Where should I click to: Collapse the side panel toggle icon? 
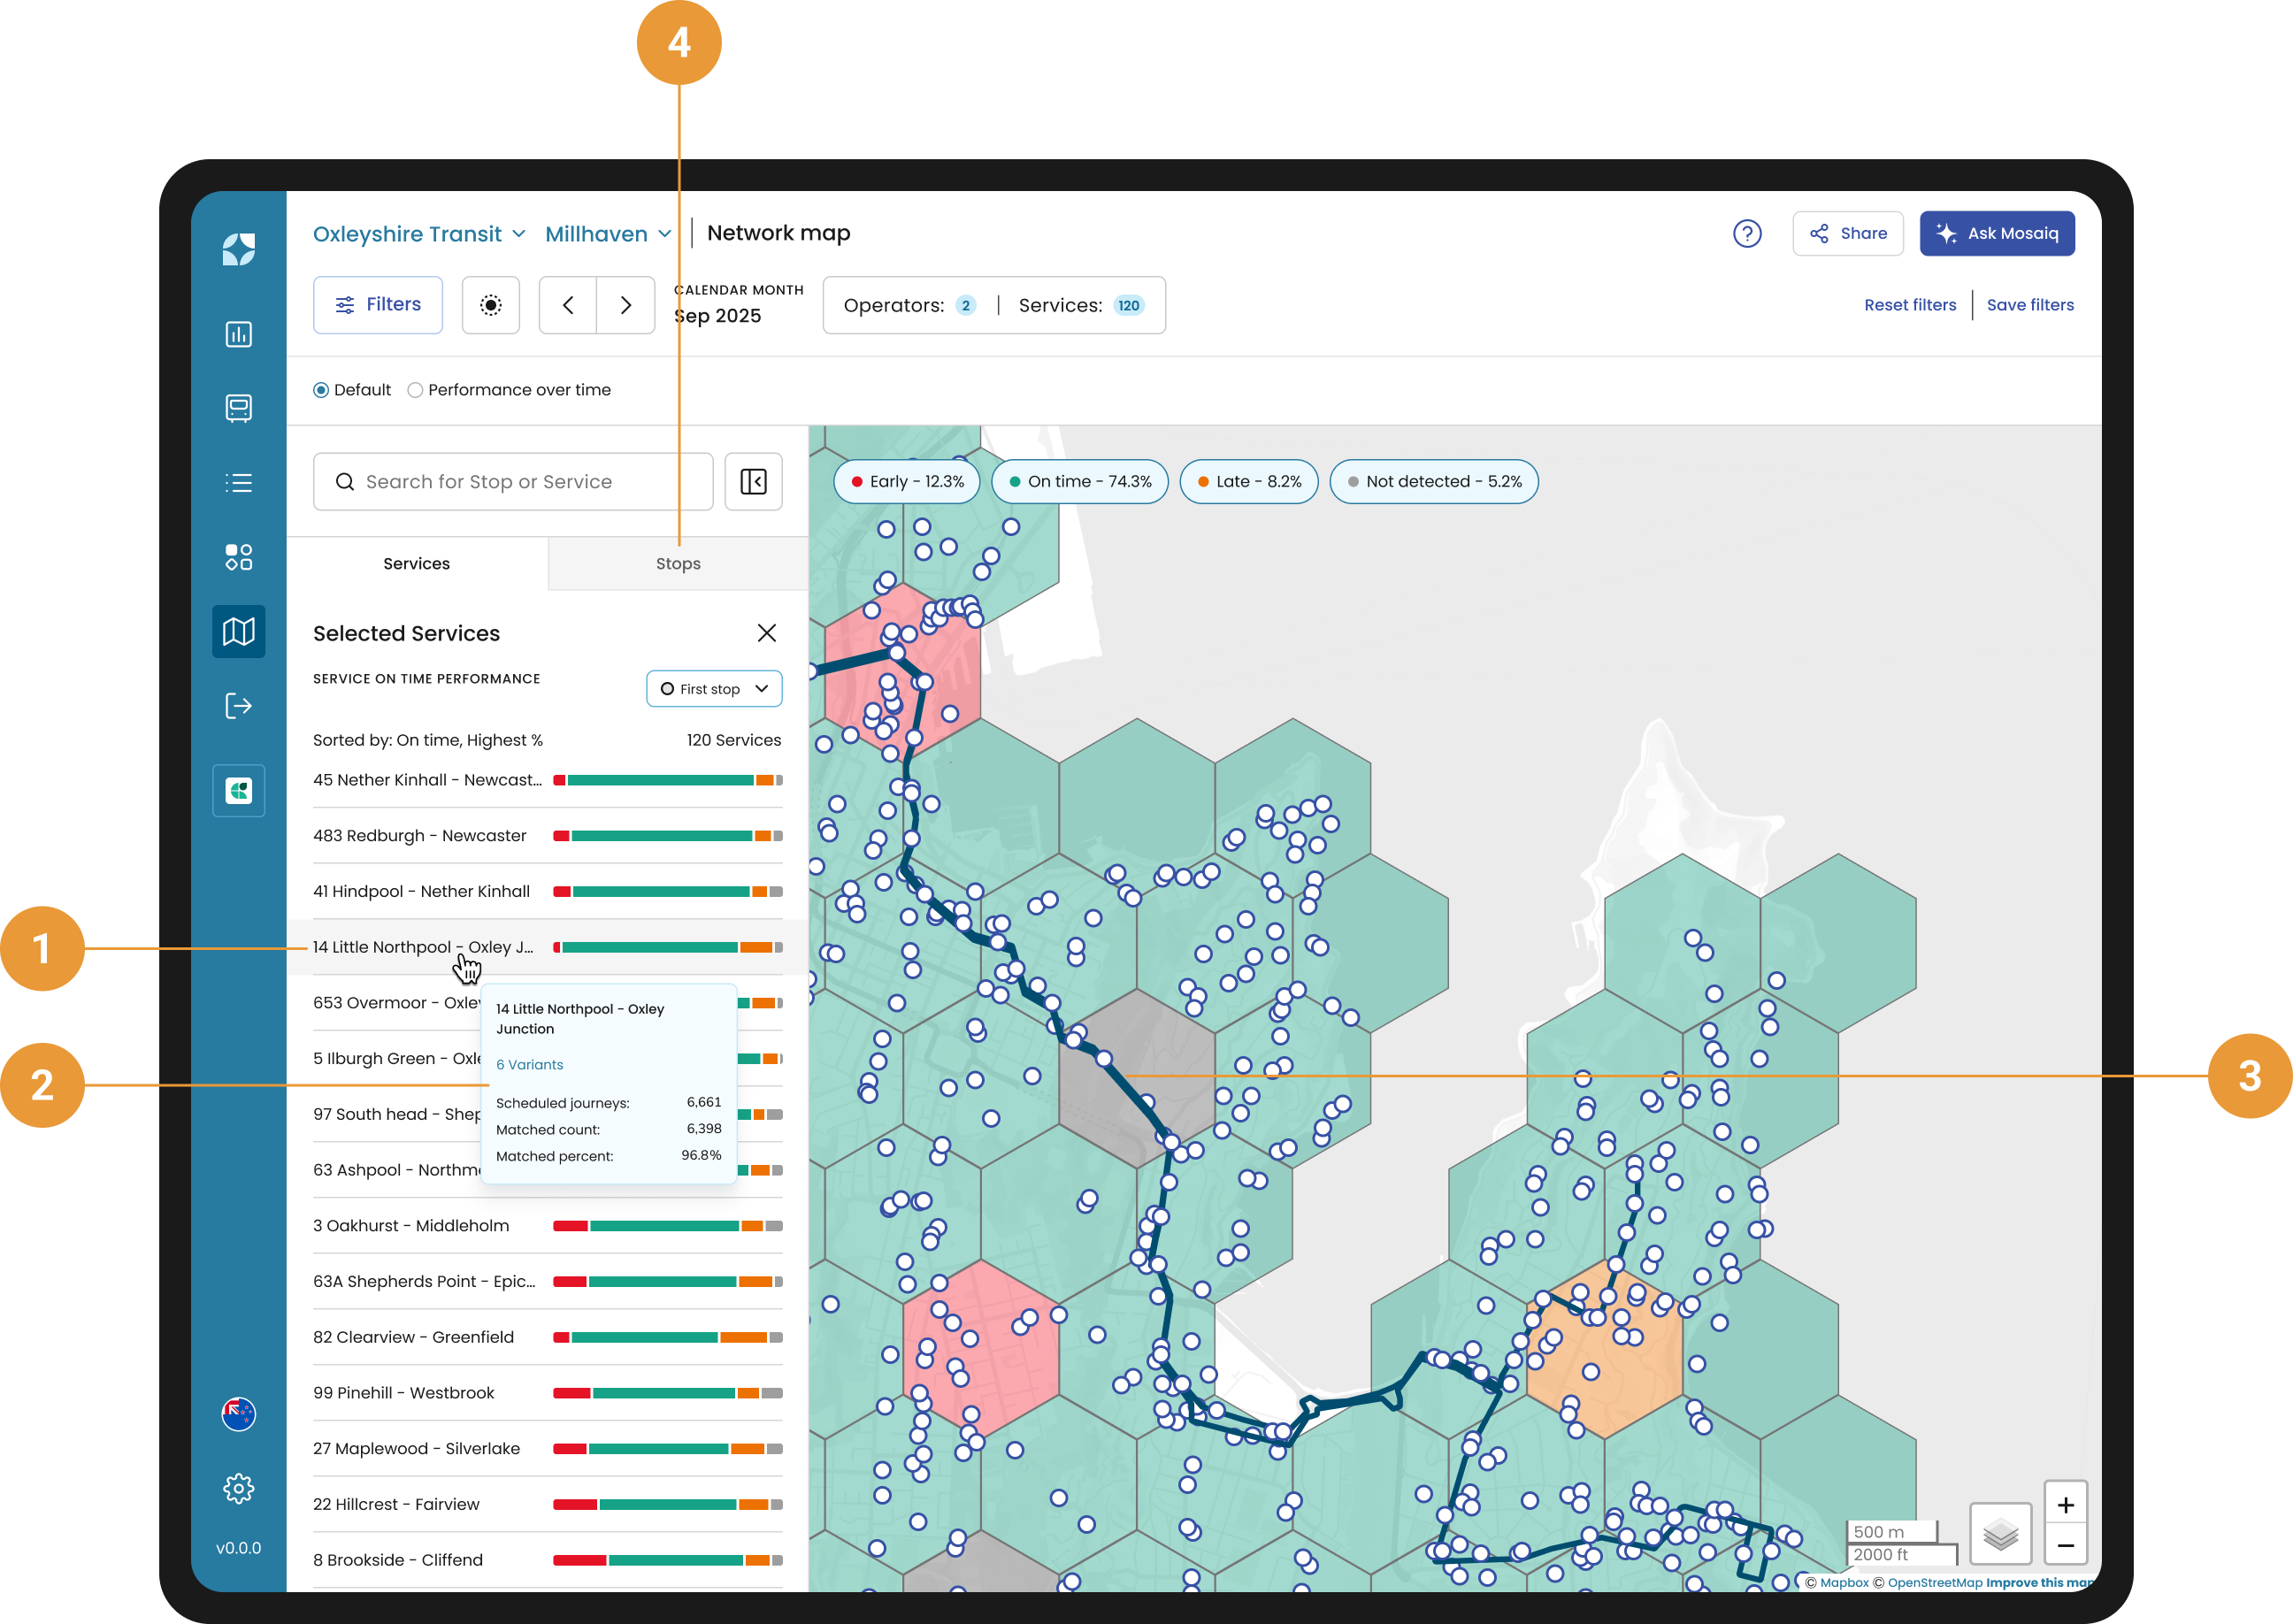(x=754, y=482)
